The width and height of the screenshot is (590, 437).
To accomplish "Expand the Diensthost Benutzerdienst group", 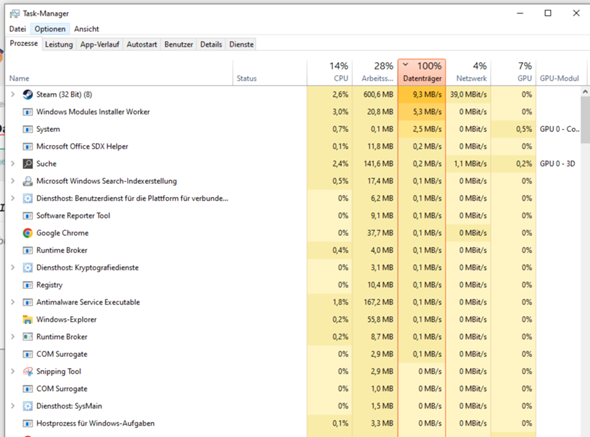I will (12, 198).
